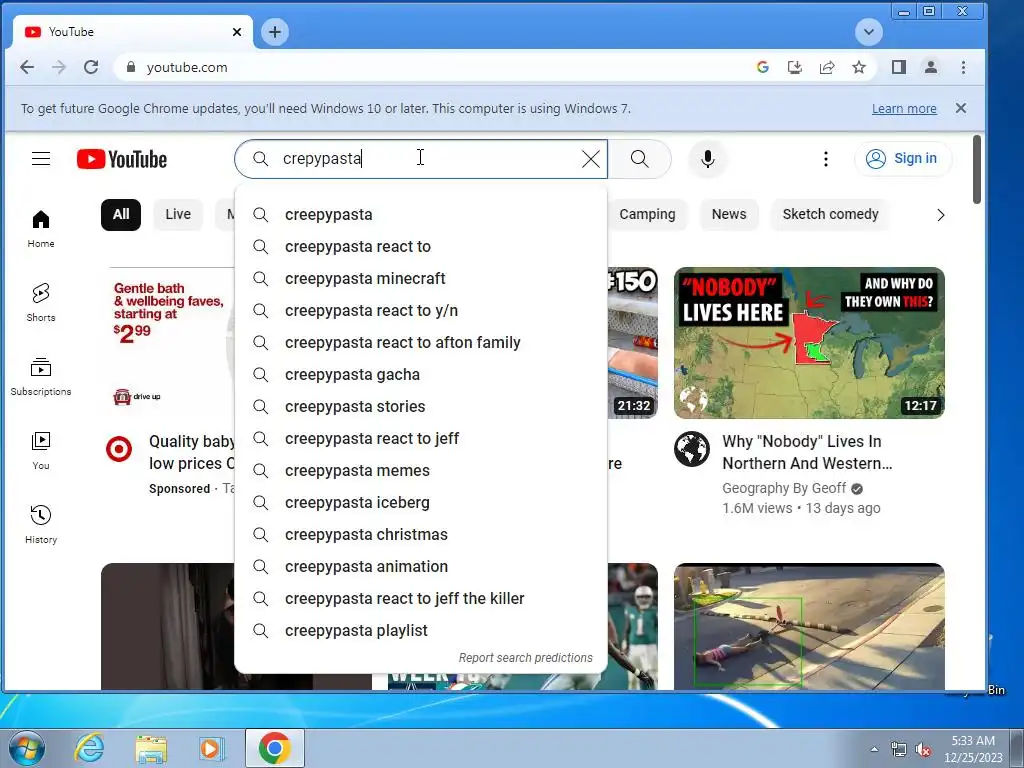Click the muted volume tray icon

[x=923, y=750]
